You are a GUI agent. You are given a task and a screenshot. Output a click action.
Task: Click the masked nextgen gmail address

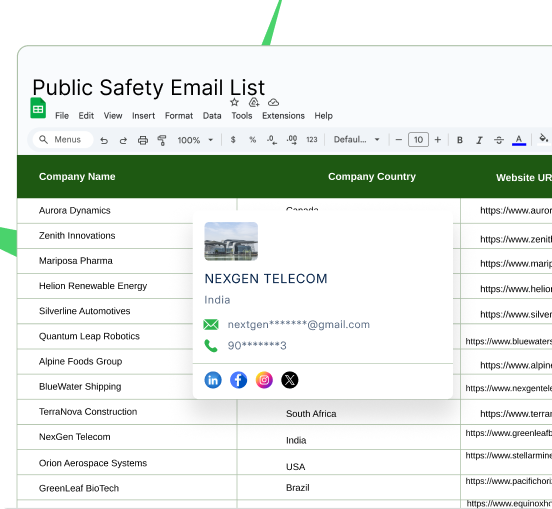point(299,325)
